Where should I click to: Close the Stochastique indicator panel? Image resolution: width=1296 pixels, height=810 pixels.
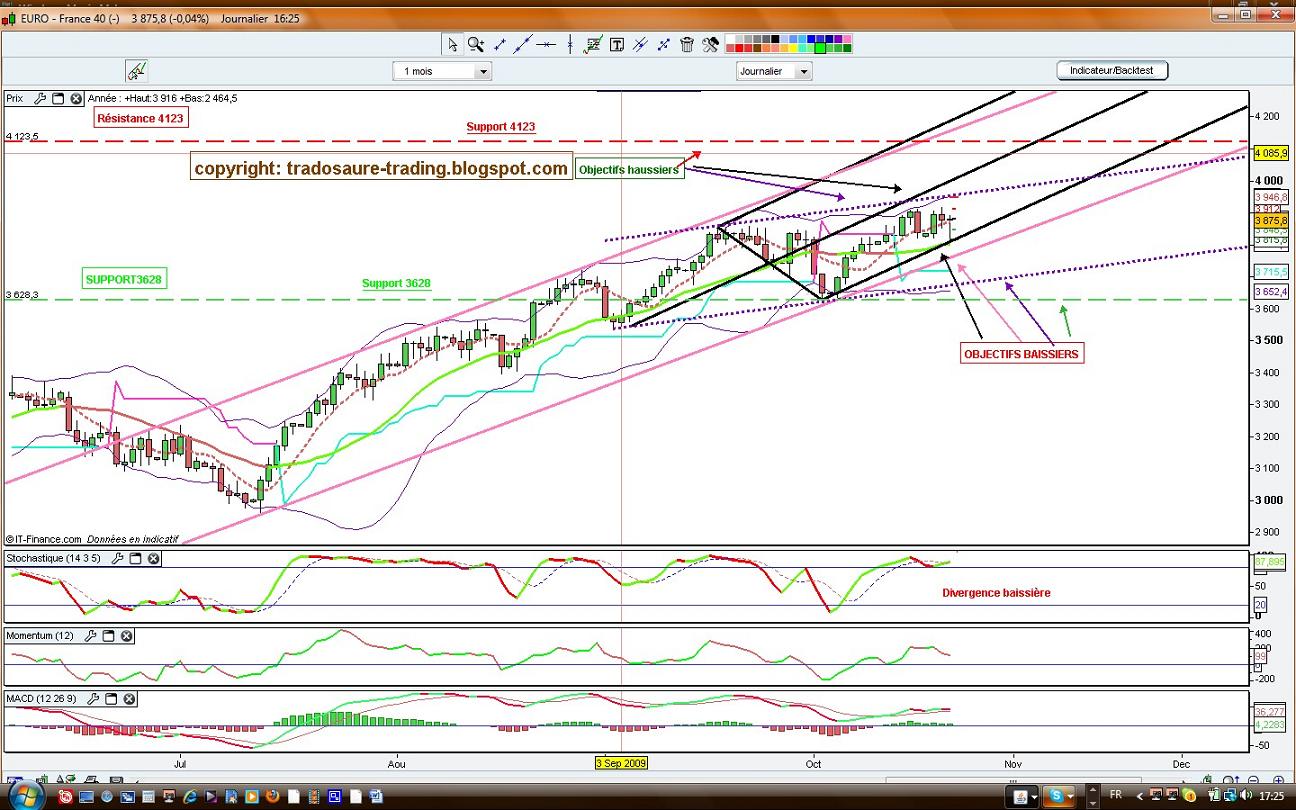(x=154, y=558)
